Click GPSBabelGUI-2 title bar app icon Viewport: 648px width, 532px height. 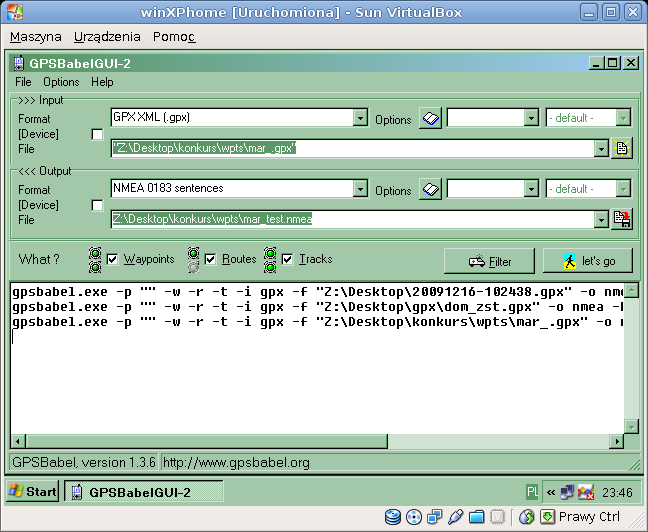pos(19,63)
